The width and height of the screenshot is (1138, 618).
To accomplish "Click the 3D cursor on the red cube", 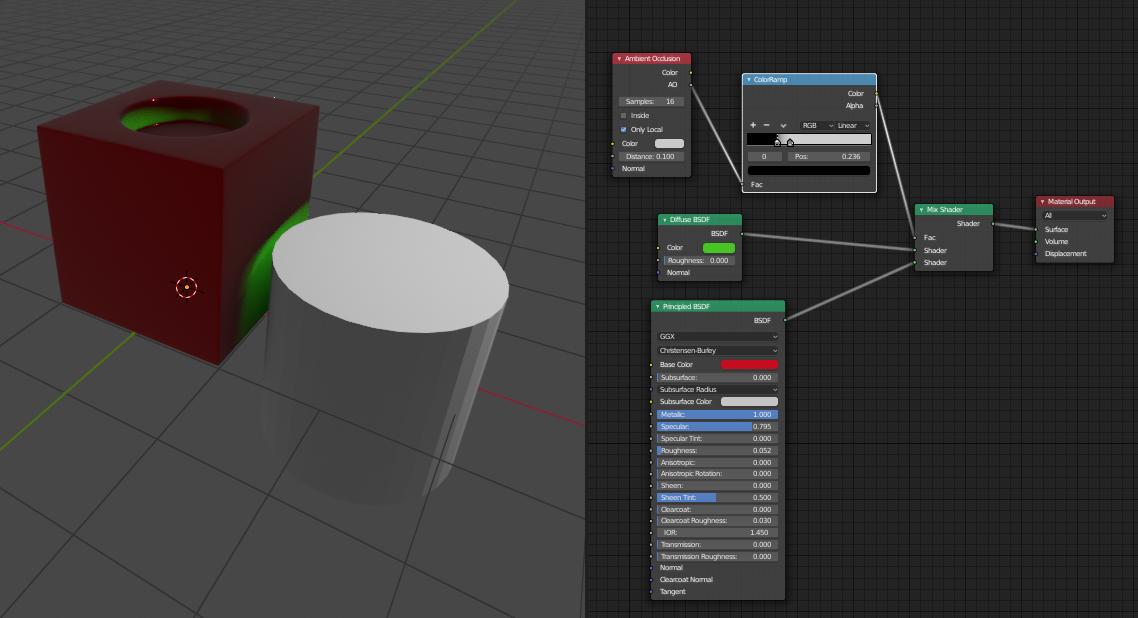I will [187, 287].
